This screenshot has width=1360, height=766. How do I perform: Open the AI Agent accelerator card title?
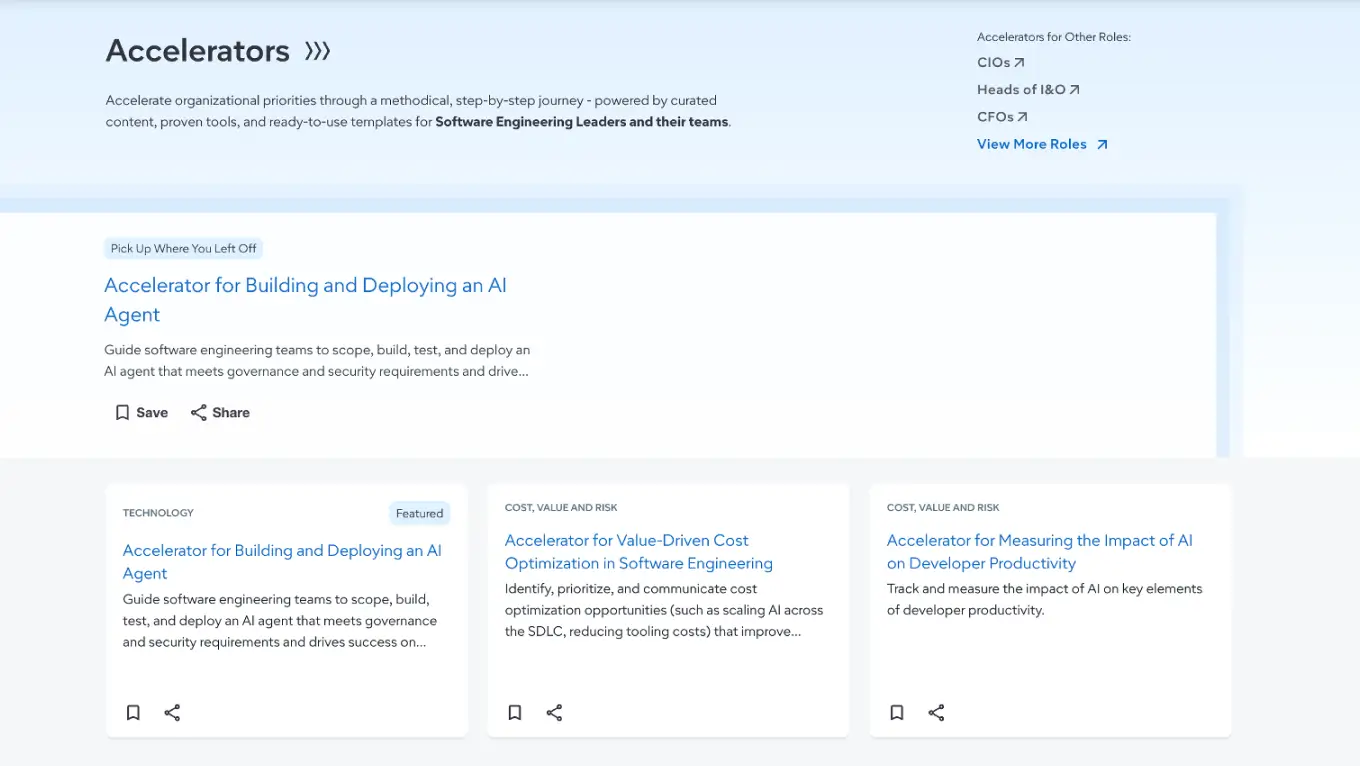coord(282,562)
